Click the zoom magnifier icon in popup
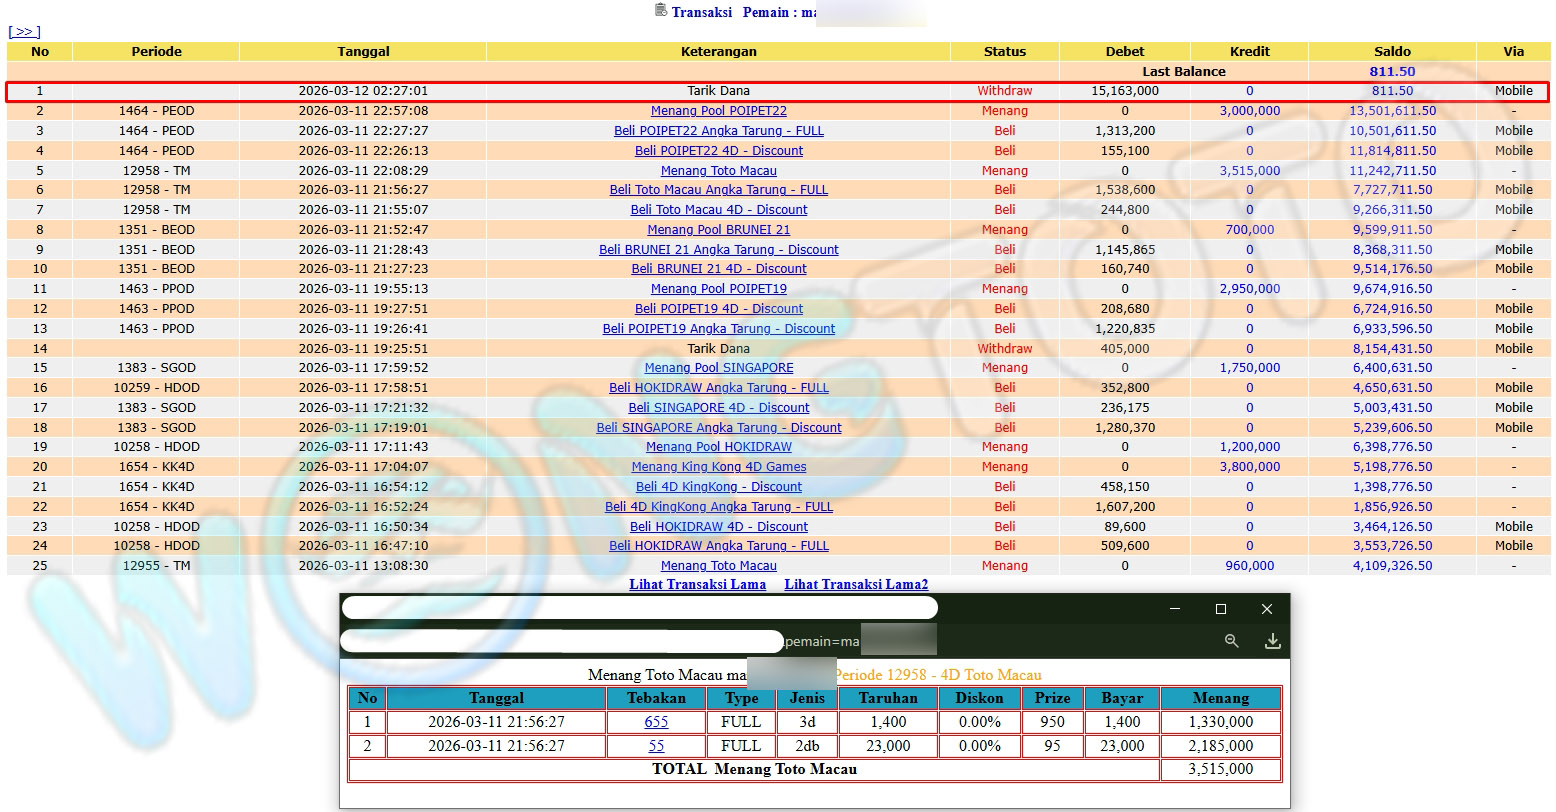The image size is (1556, 812). click(x=1231, y=641)
